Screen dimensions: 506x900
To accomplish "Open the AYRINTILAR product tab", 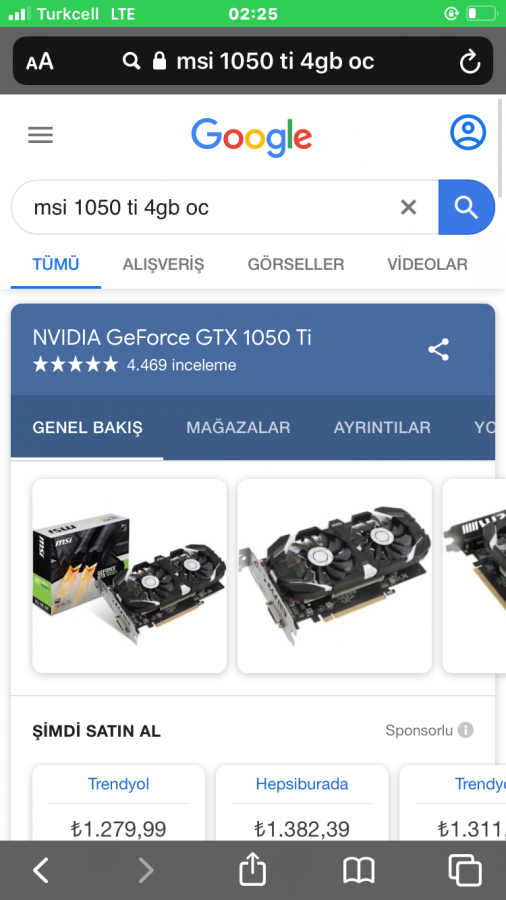I will [382, 428].
